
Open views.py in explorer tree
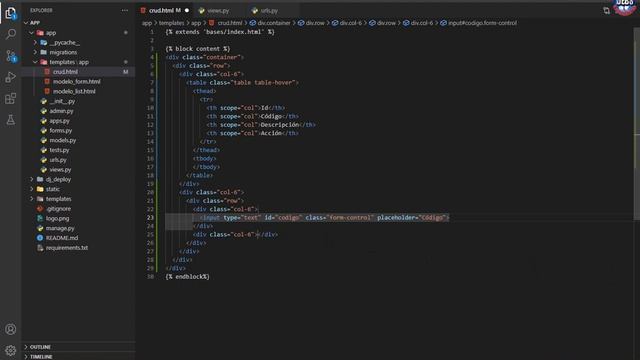pos(60,169)
